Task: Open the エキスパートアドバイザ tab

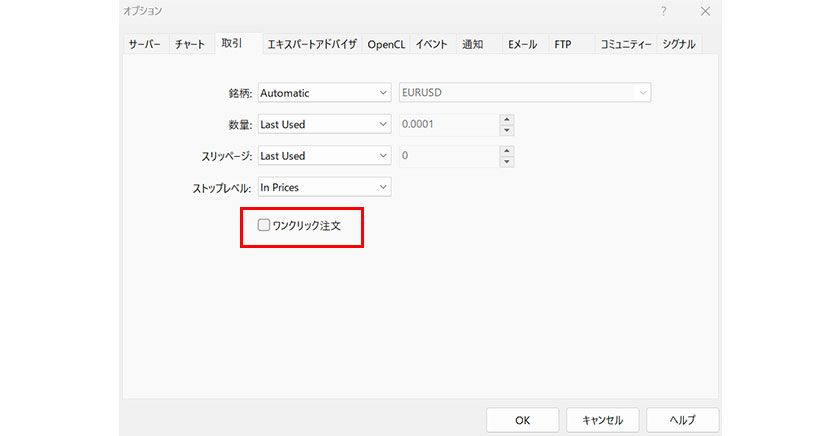Action: coord(311,45)
